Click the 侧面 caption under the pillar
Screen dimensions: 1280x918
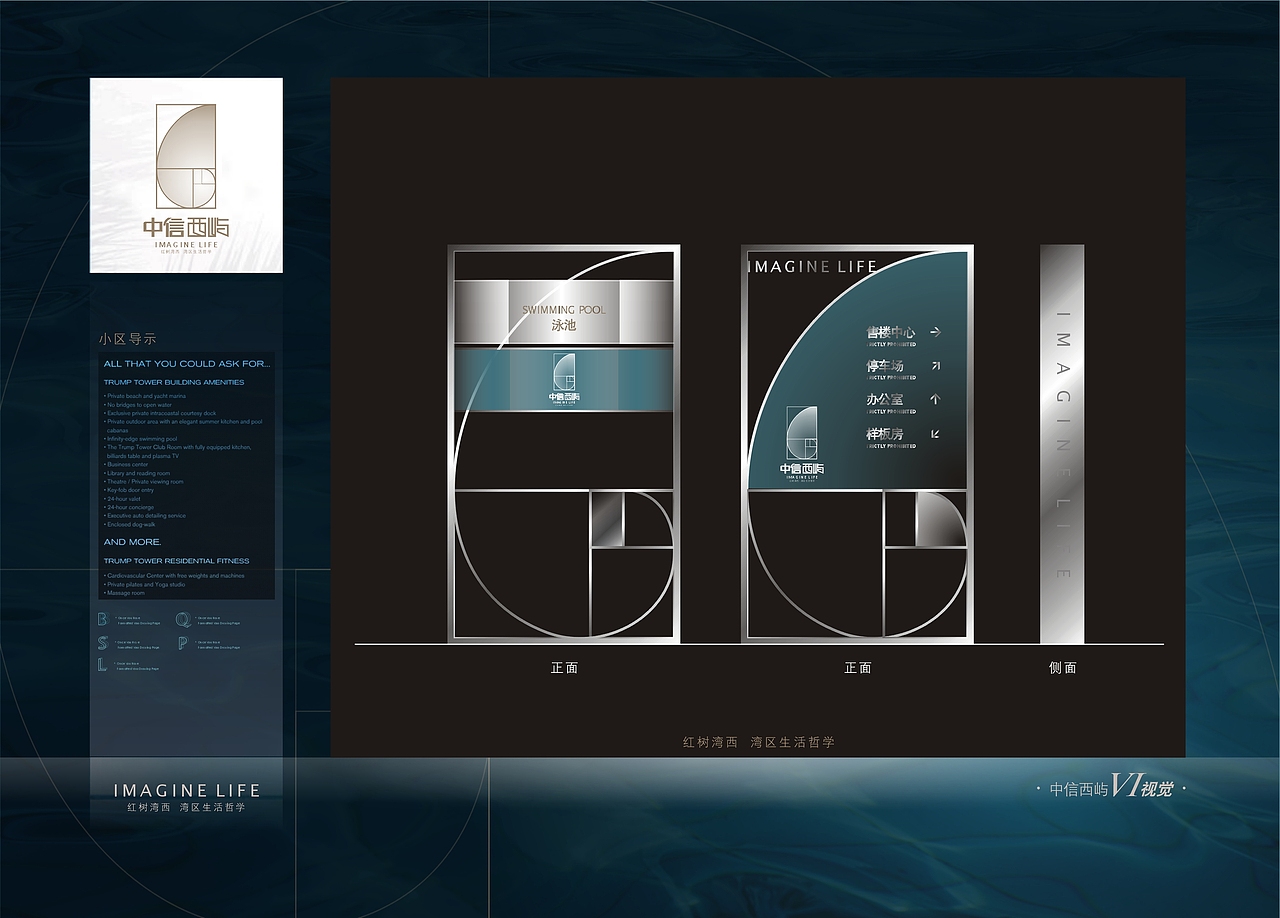pos(1063,668)
